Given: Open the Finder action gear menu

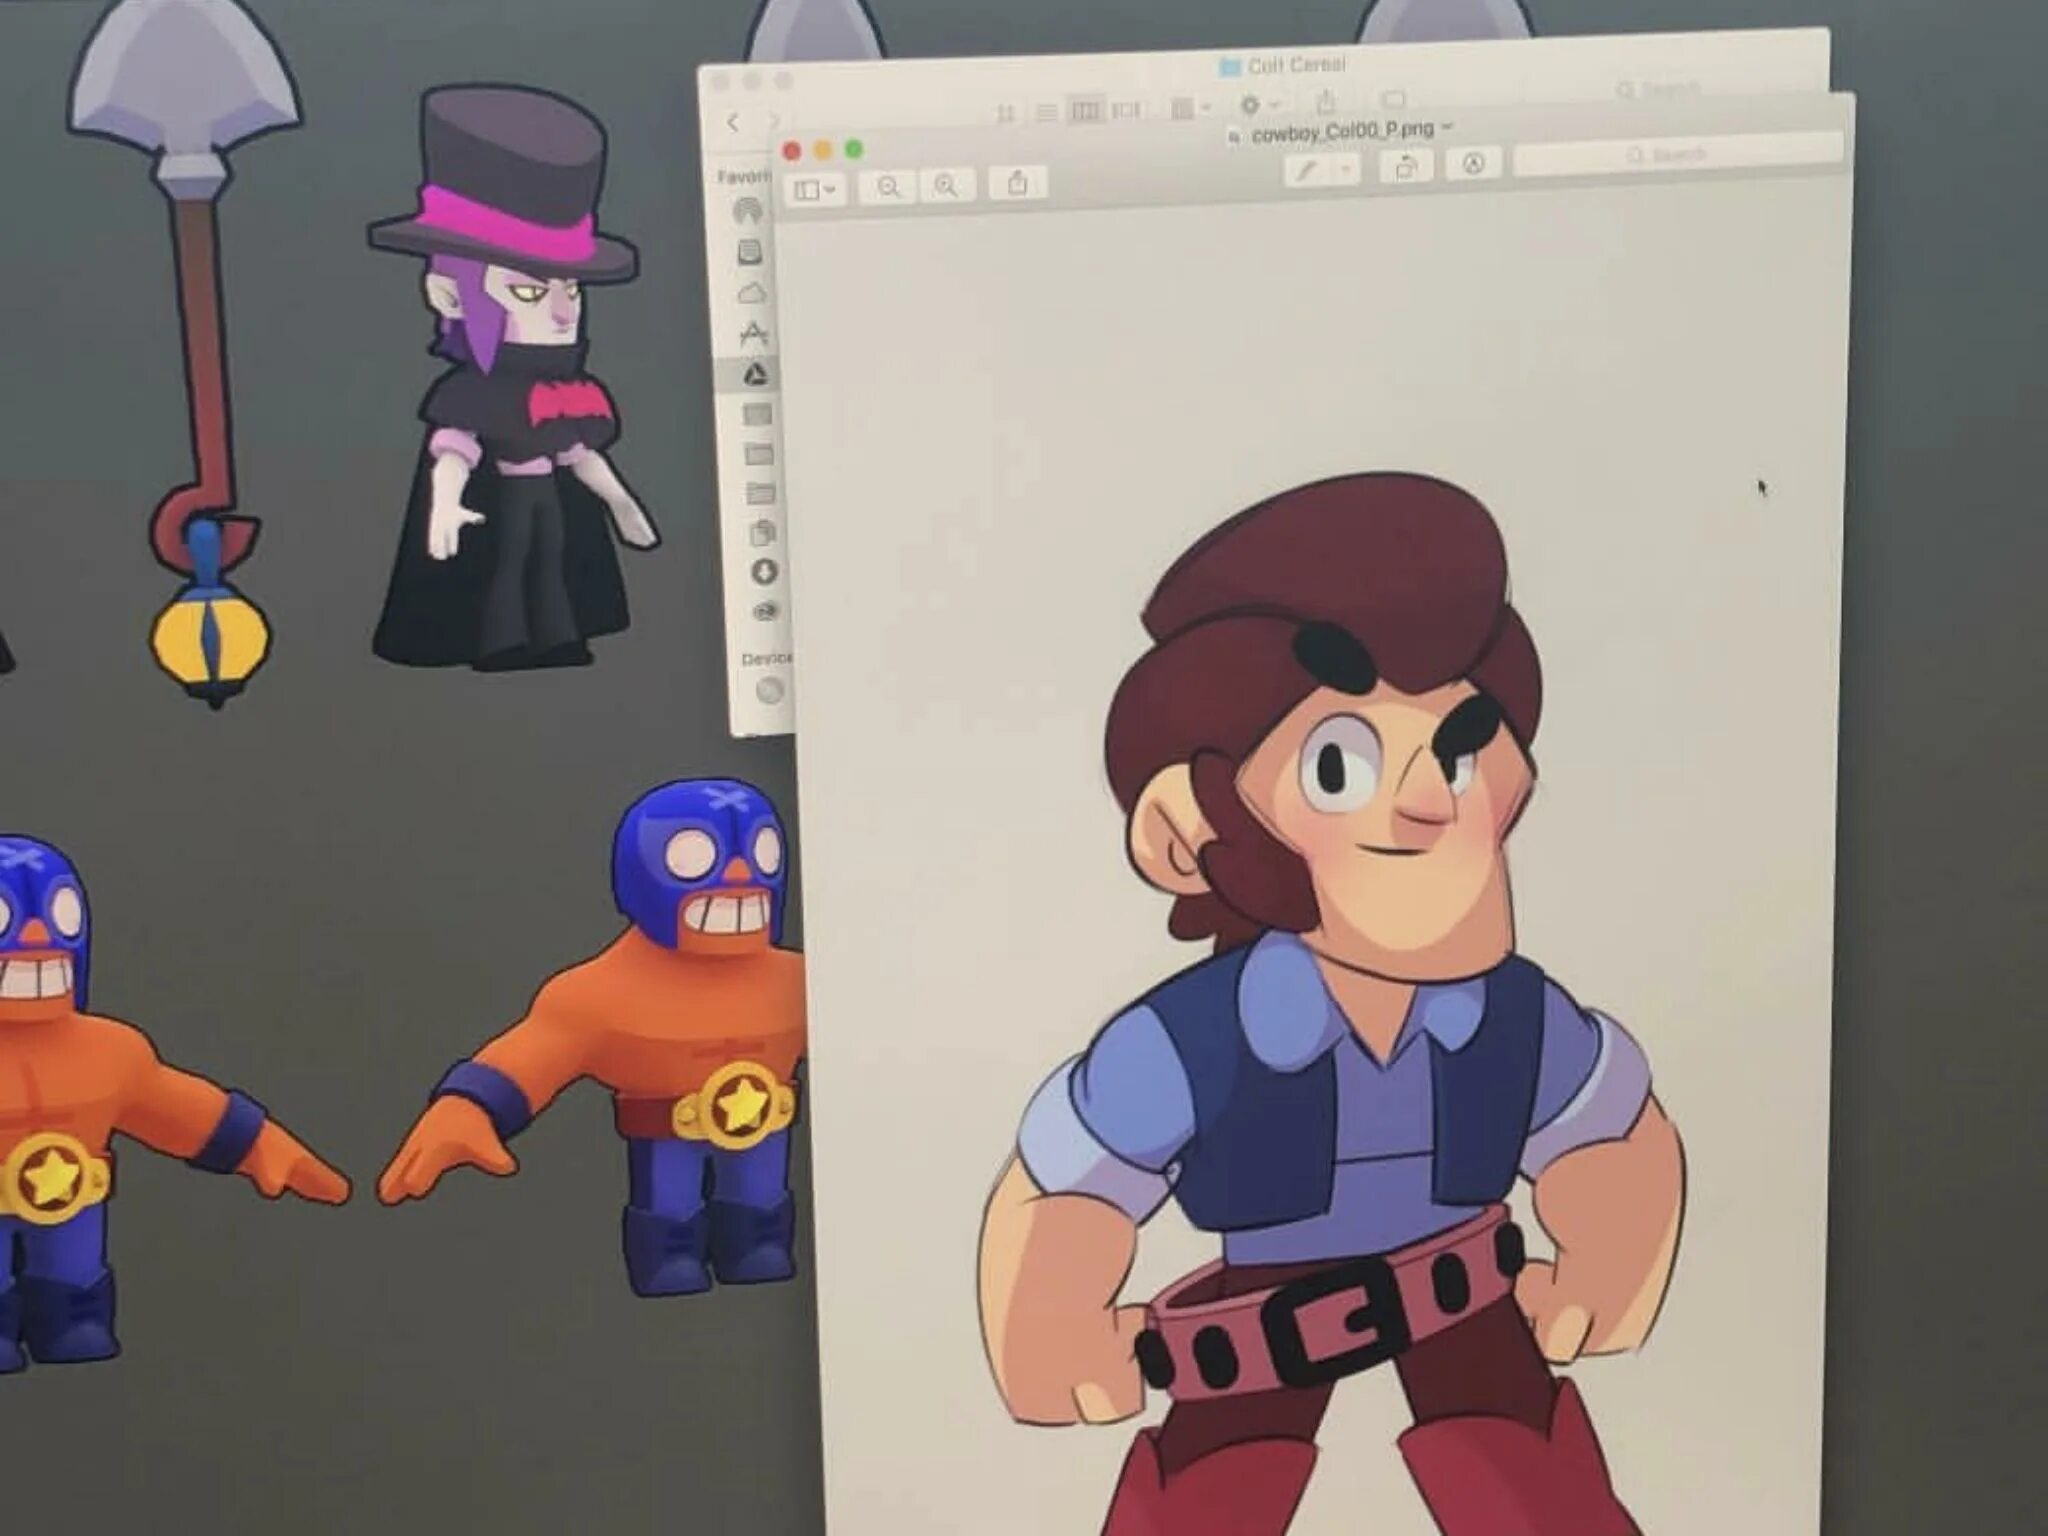Looking at the screenshot, I should click(x=1259, y=104).
